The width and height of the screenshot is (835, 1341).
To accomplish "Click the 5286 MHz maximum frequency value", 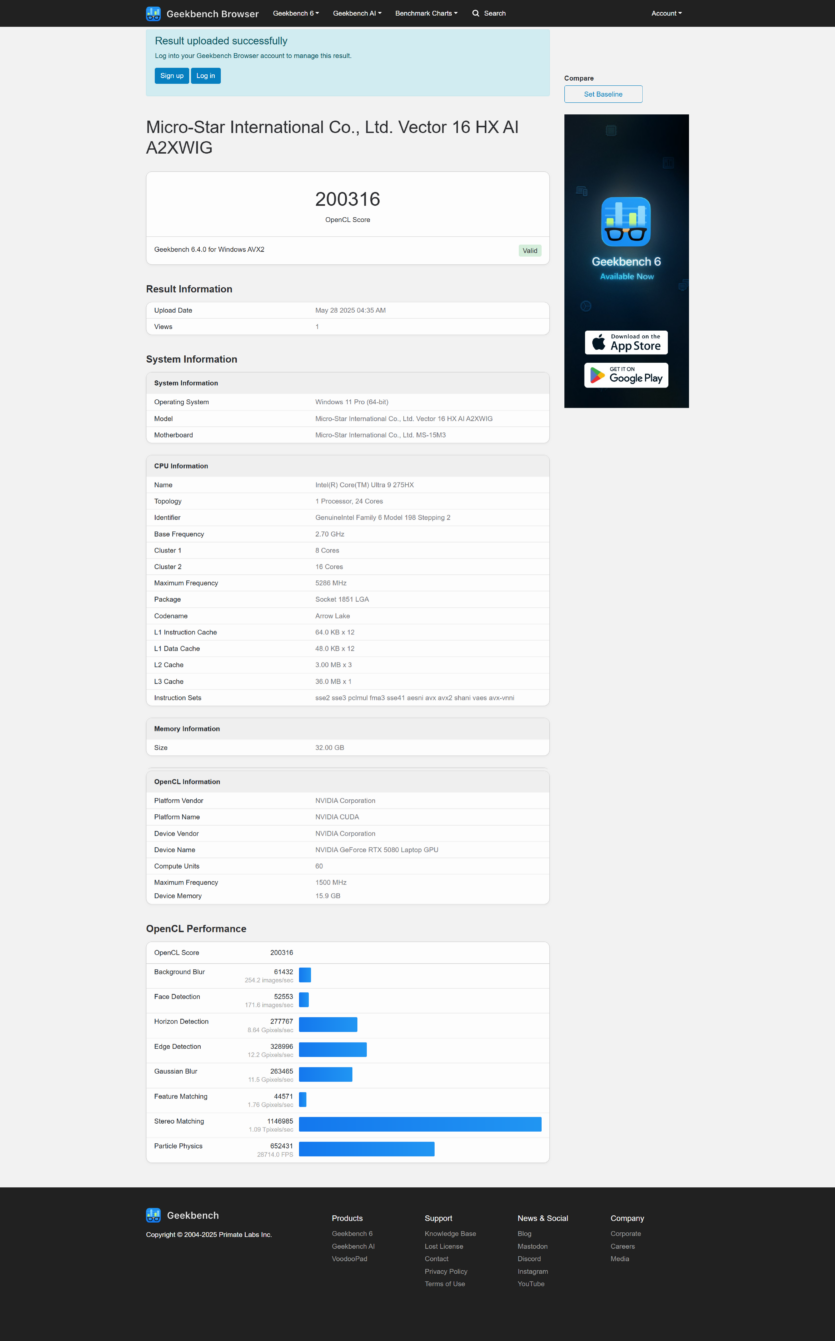I will click(333, 583).
